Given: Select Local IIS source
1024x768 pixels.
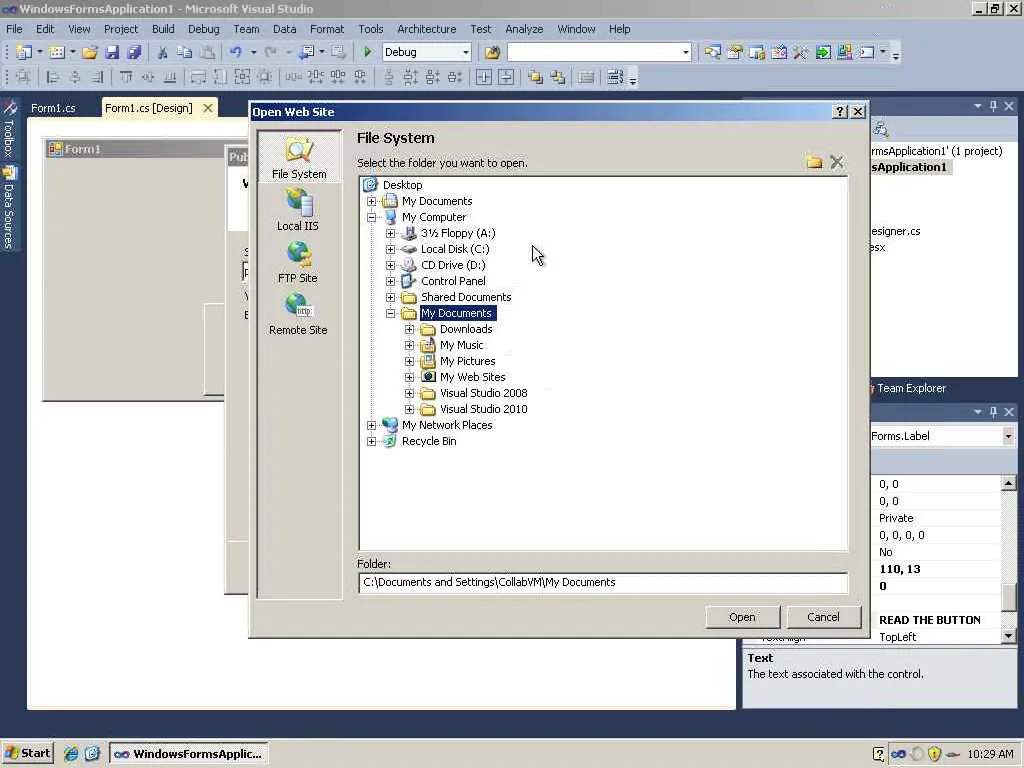Looking at the screenshot, I should pyautogui.click(x=298, y=210).
